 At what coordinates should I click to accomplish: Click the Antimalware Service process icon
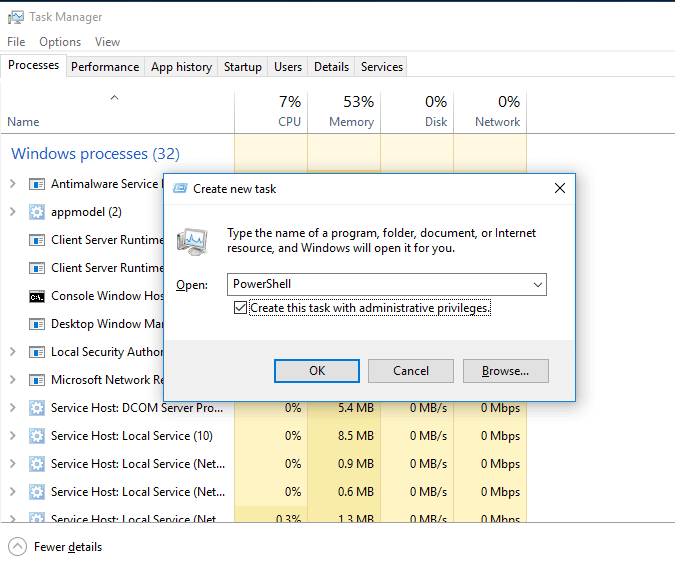tap(37, 185)
